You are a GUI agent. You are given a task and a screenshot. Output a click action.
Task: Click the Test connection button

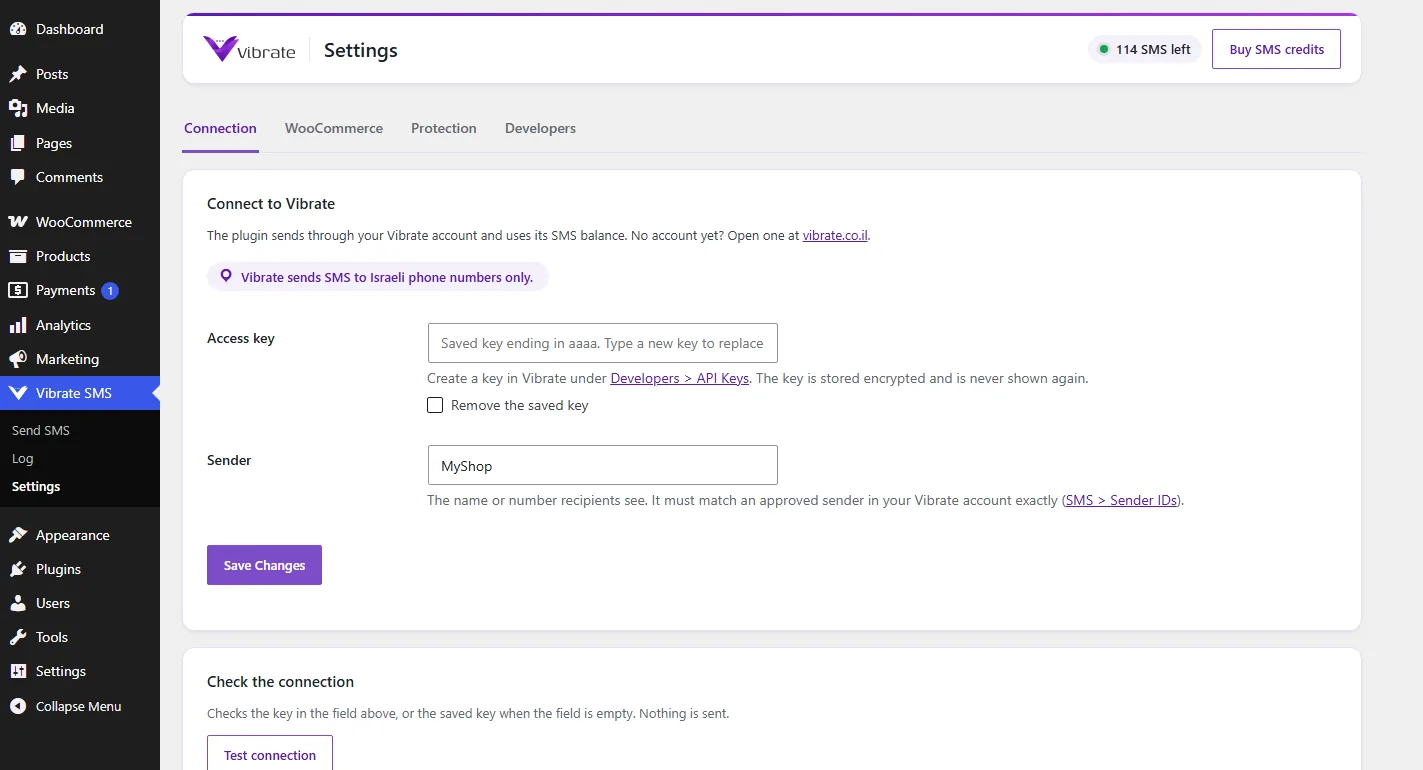tap(270, 755)
